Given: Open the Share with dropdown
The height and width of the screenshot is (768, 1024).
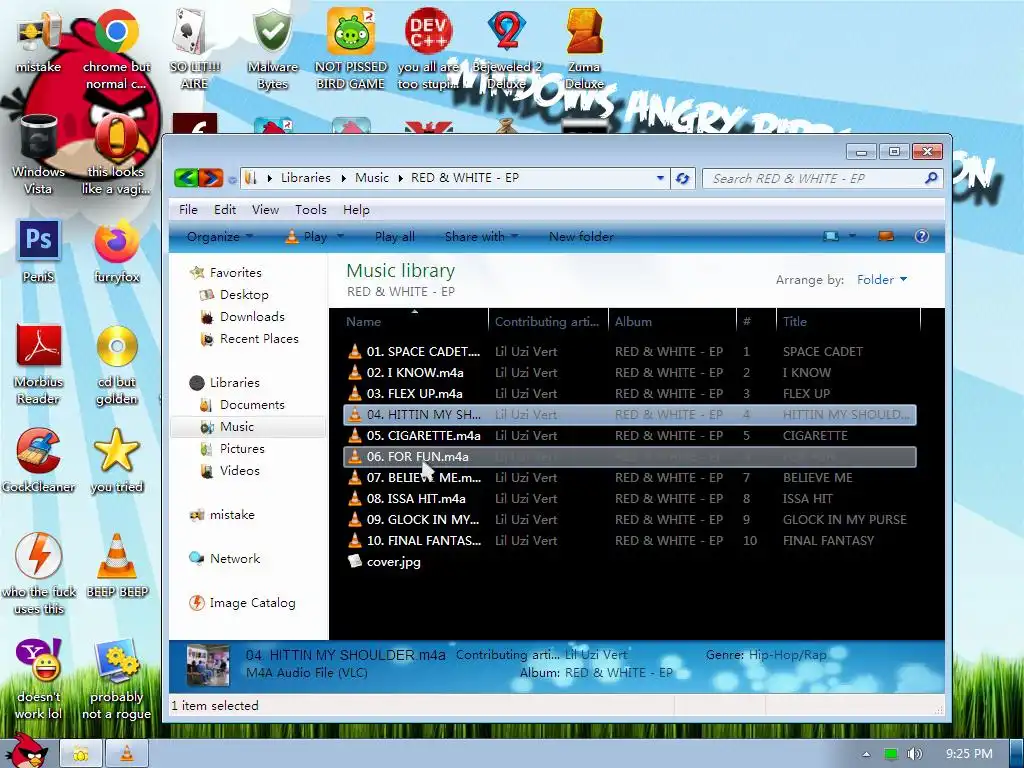Looking at the screenshot, I should coord(481,236).
